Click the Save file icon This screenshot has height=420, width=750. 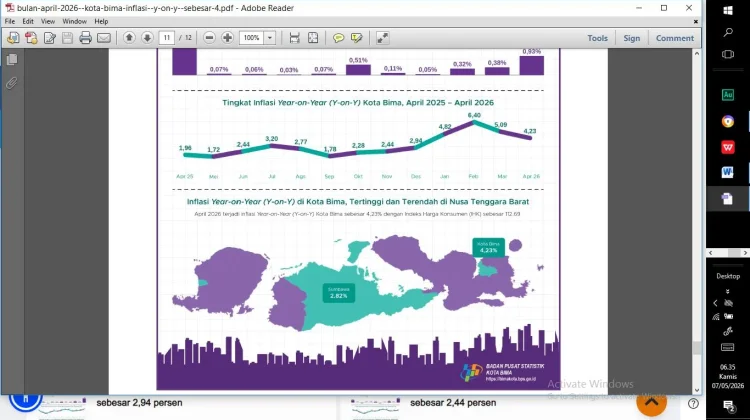point(67,38)
